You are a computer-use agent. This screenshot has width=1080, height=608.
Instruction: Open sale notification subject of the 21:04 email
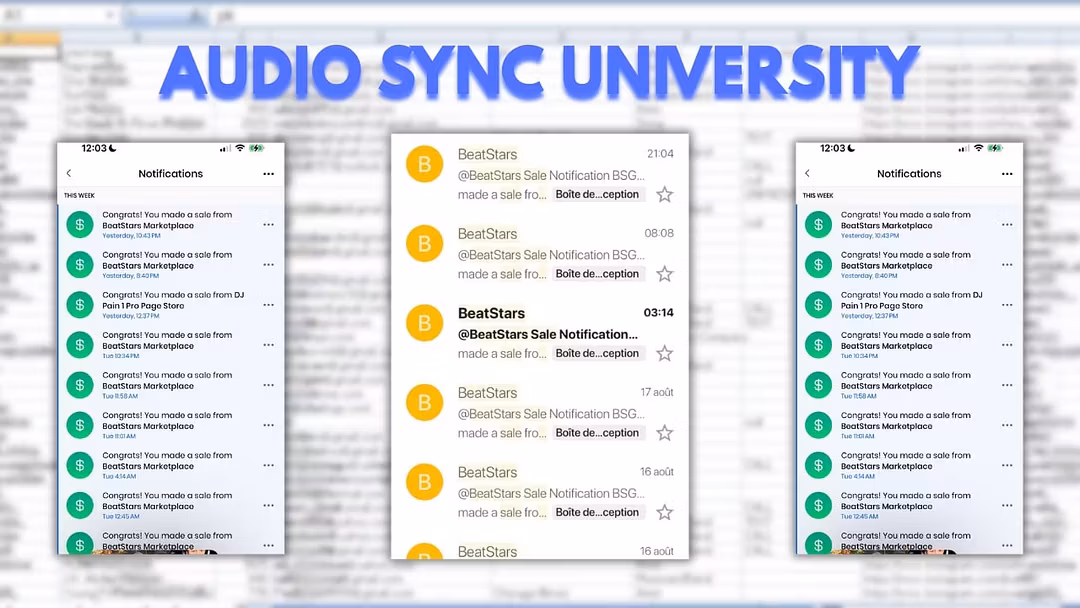[x=551, y=176]
